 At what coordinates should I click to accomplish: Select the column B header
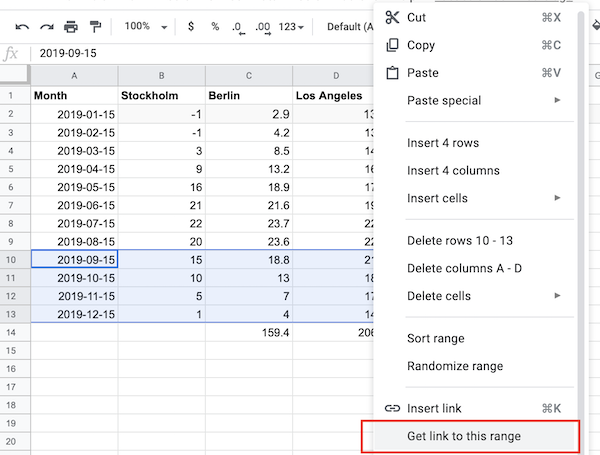(x=161, y=75)
